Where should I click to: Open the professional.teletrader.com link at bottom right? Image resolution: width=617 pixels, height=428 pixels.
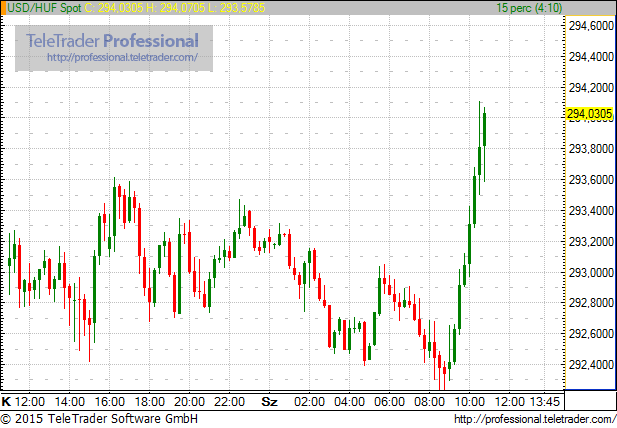[x=535, y=419]
